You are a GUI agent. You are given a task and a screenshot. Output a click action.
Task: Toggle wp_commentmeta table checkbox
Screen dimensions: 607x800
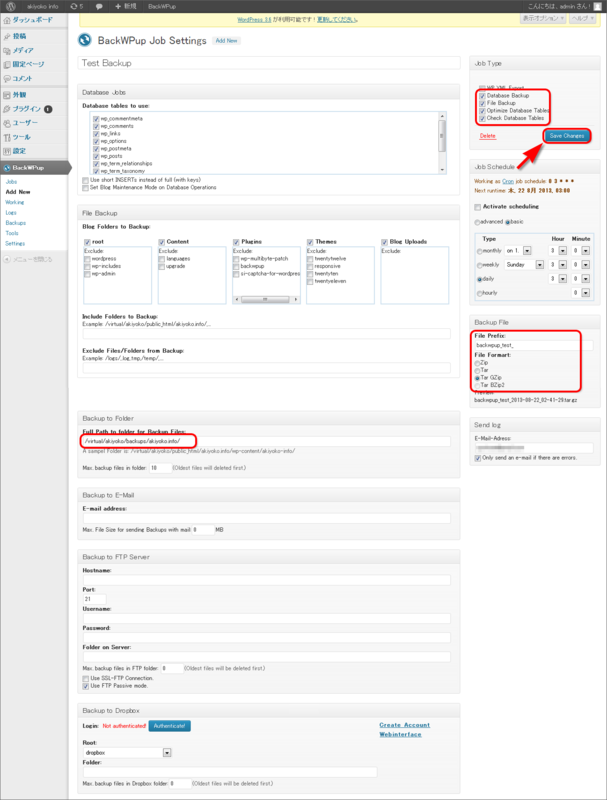pyautogui.click(x=96, y=119)
